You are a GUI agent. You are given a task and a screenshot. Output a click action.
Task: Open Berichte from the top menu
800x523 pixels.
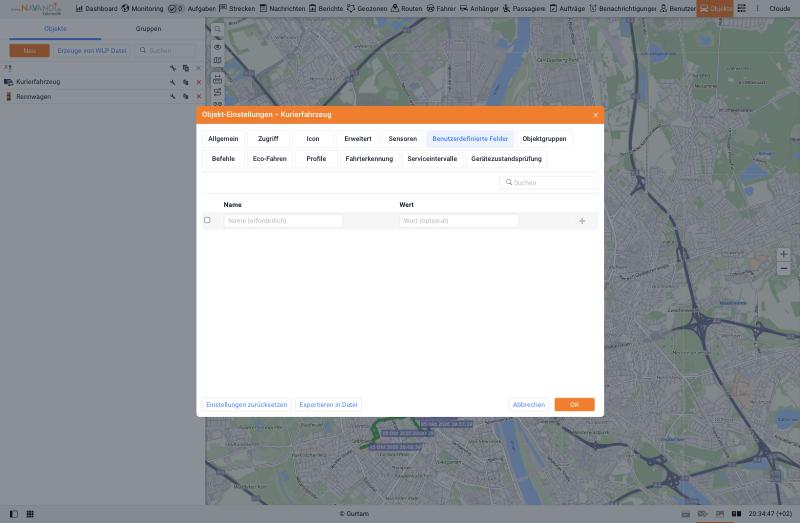(326, 9)
